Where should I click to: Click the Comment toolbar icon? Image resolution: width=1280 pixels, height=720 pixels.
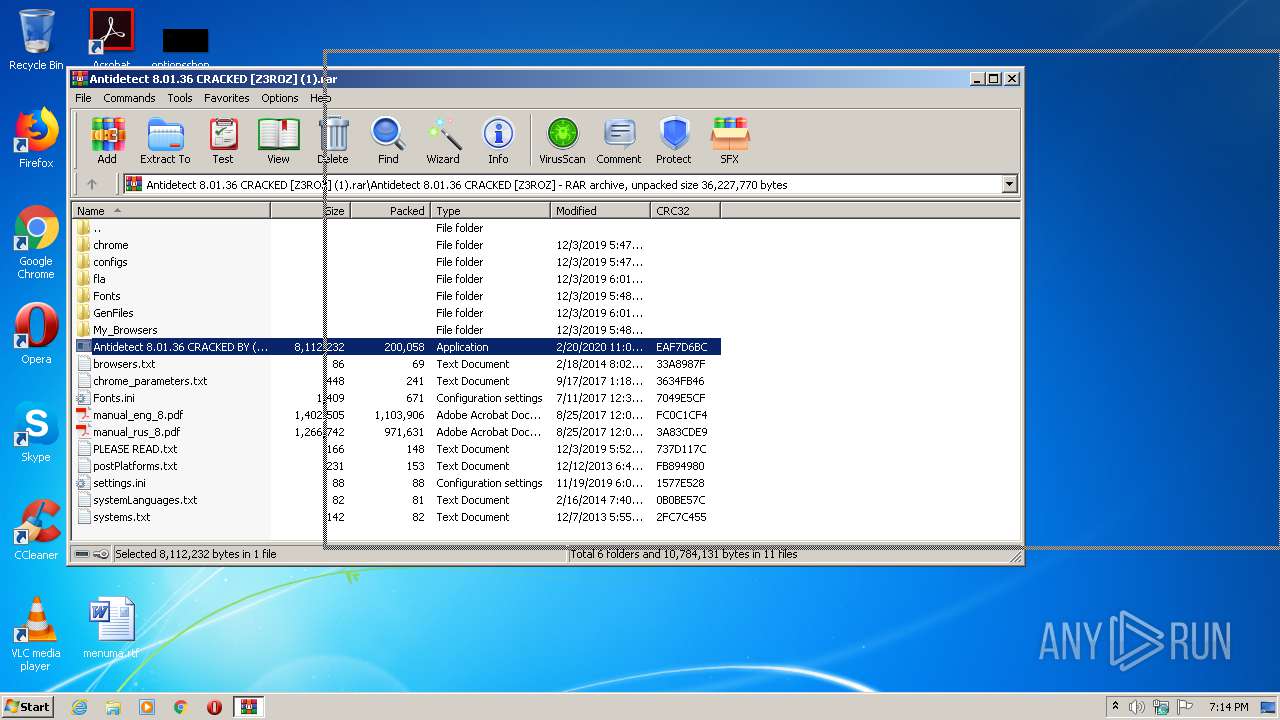pos(619,141)
